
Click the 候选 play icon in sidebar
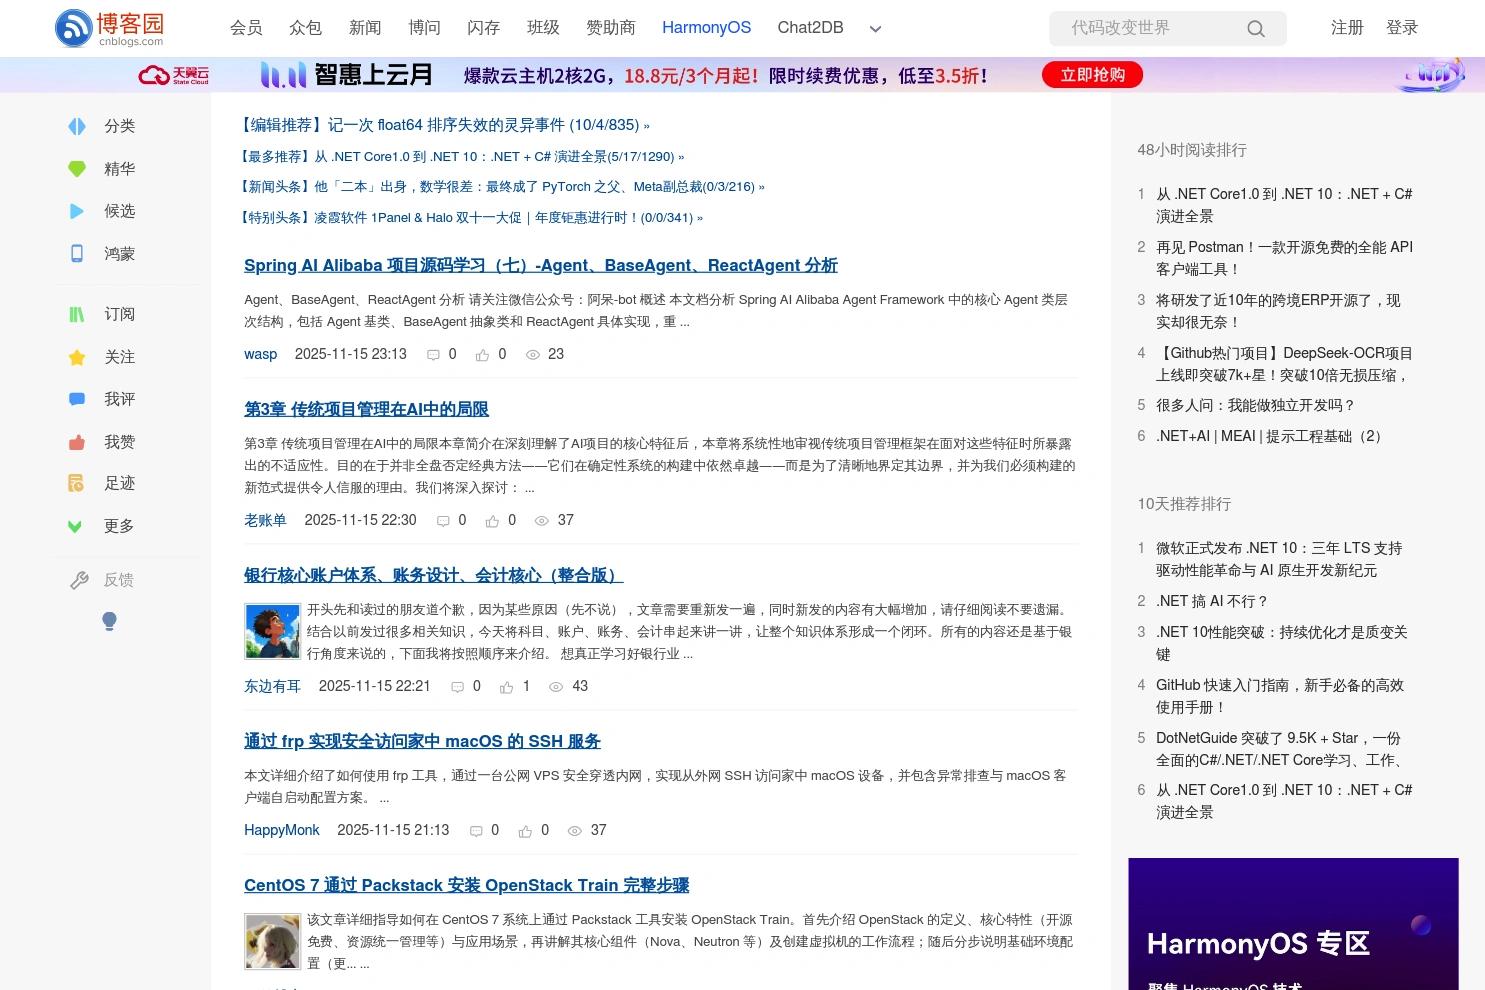click(x=77, y=211)
